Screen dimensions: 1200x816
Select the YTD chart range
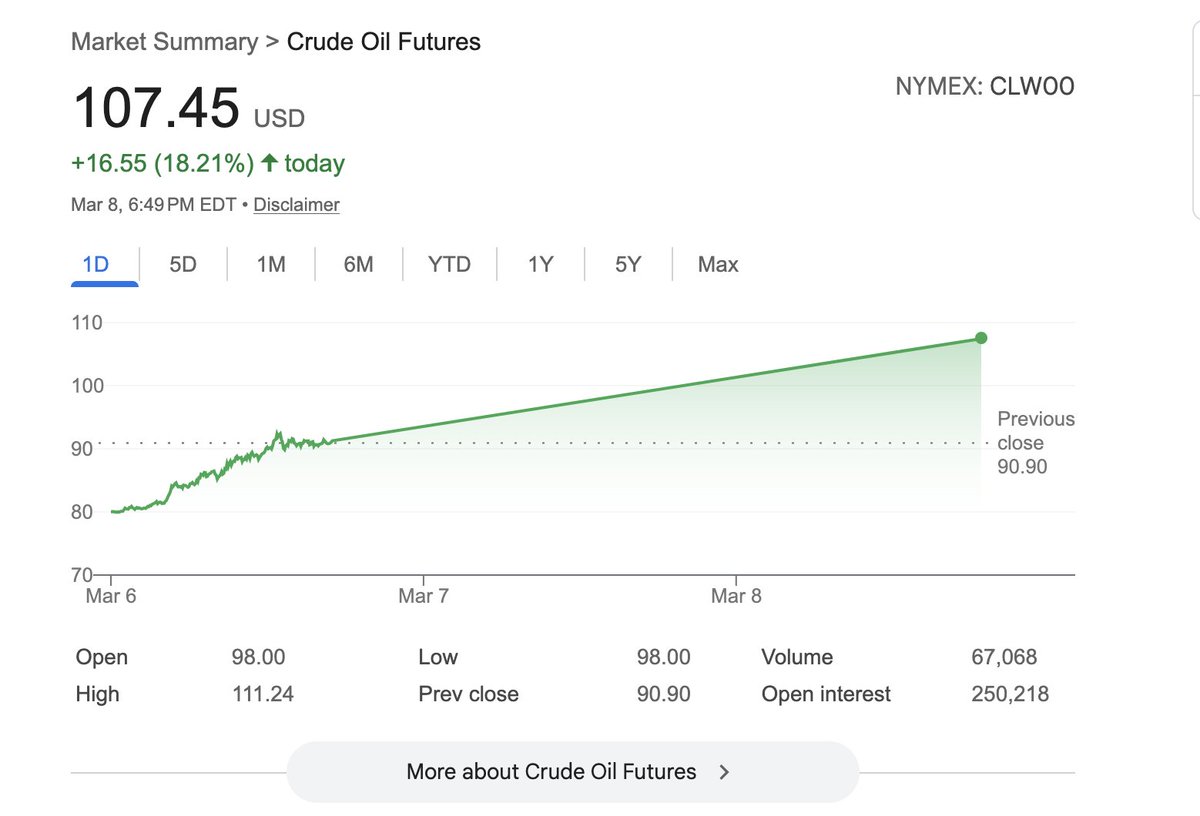click(449, 265)
